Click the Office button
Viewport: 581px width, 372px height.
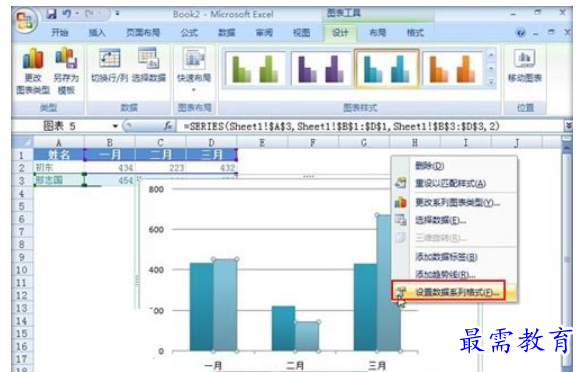coord(25,21)
